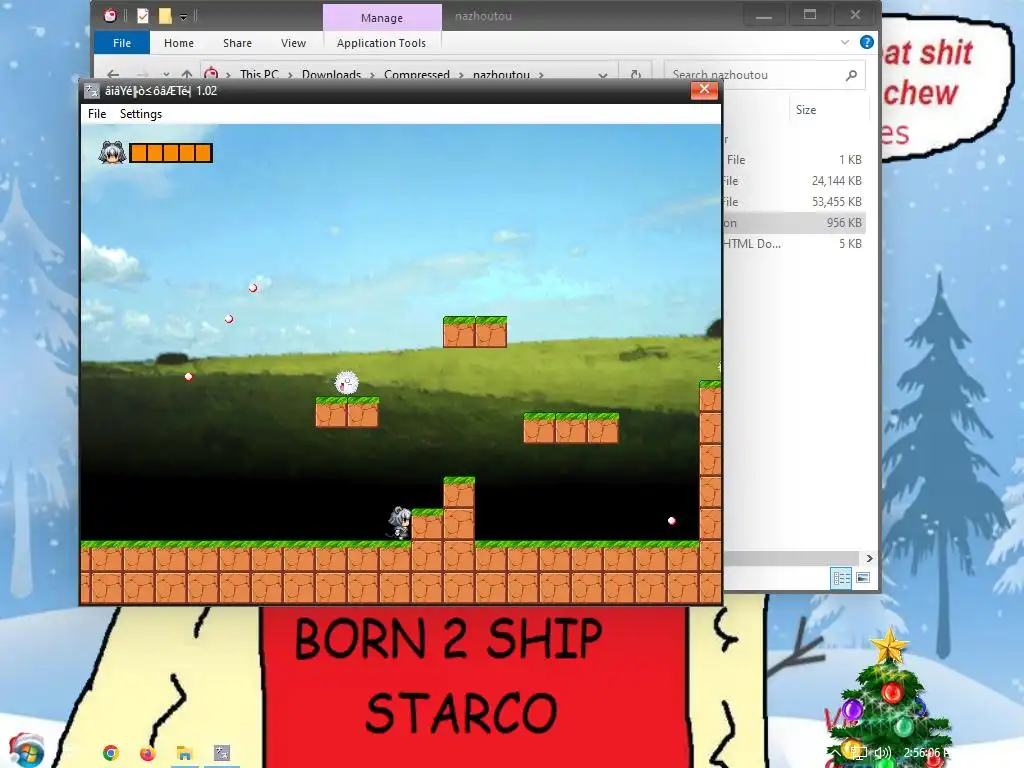
Task: Click the Explorer window app icon
Action: (110, 16)
